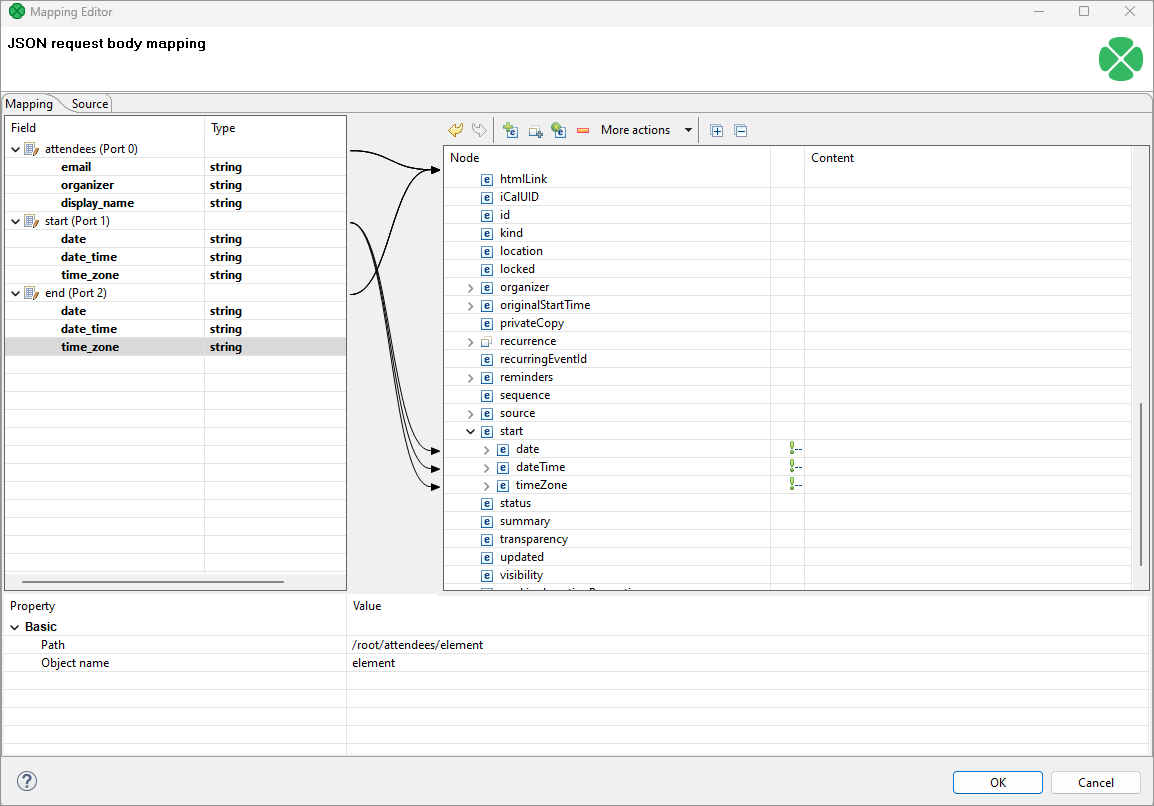Click the expand all tree icon
The image size is (1154, 806).
click(x=716, y=129)
